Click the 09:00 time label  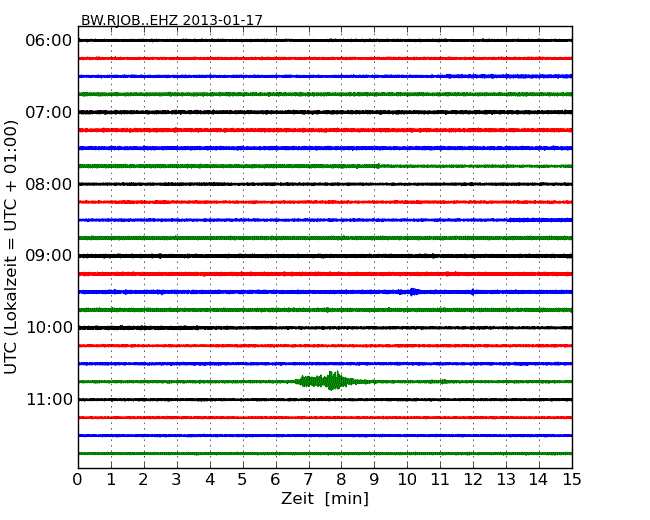pos(49,256)
